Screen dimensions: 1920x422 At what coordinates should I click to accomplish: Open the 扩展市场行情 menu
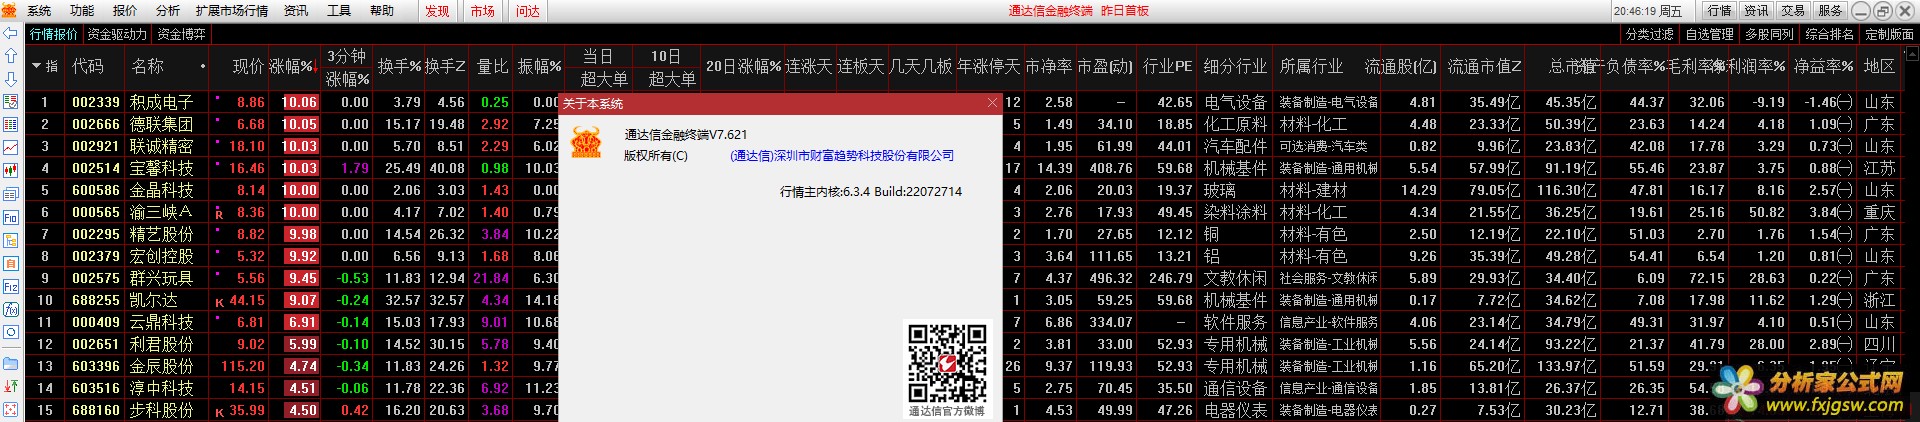coord(232,11)
